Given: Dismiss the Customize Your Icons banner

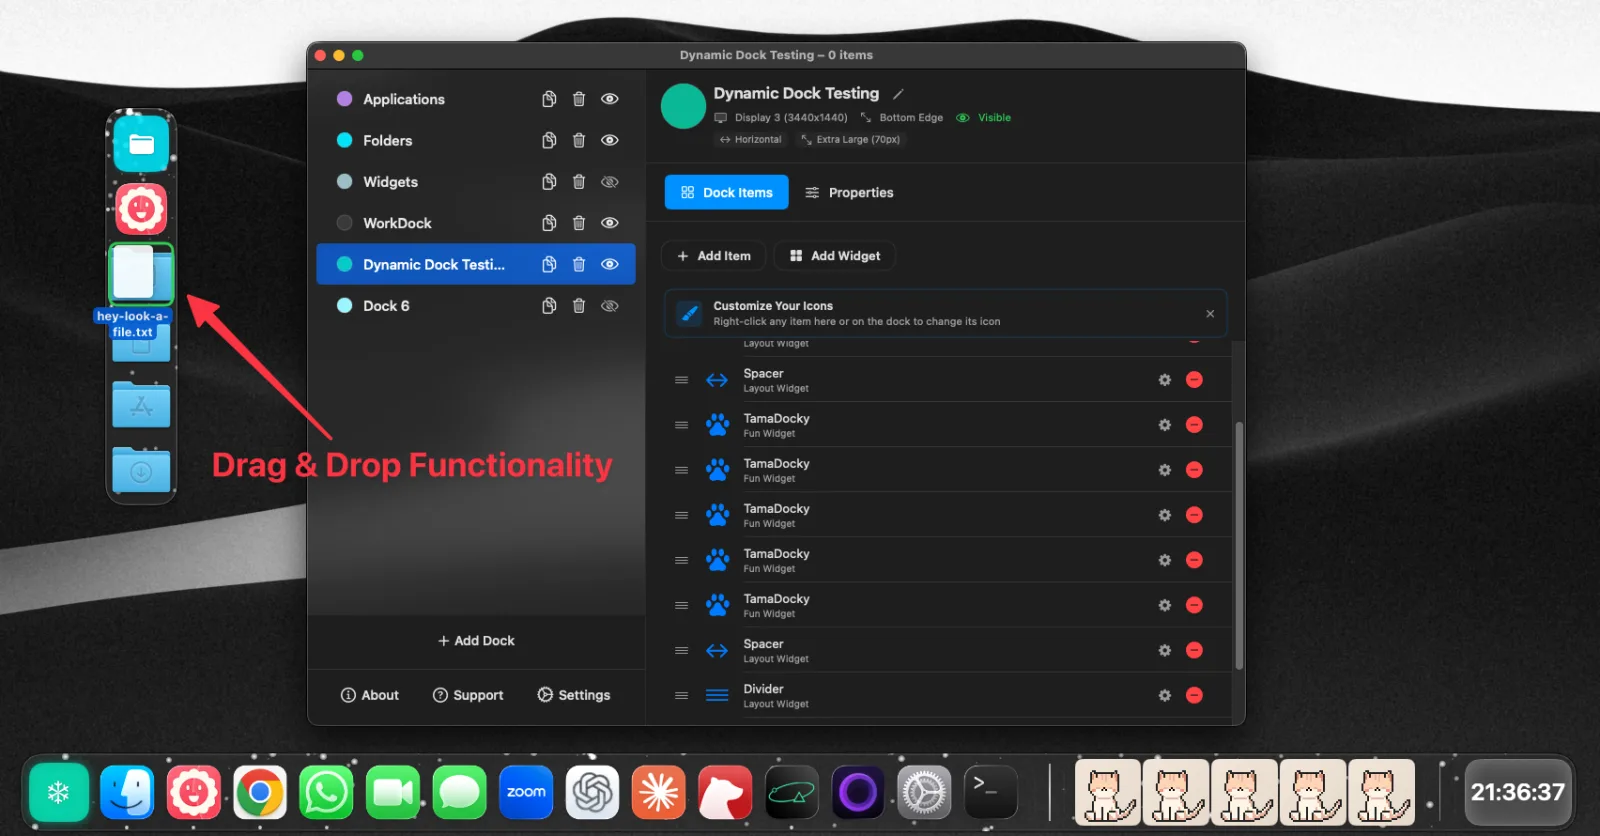Looking at the screenshot, I should 1210,314.
